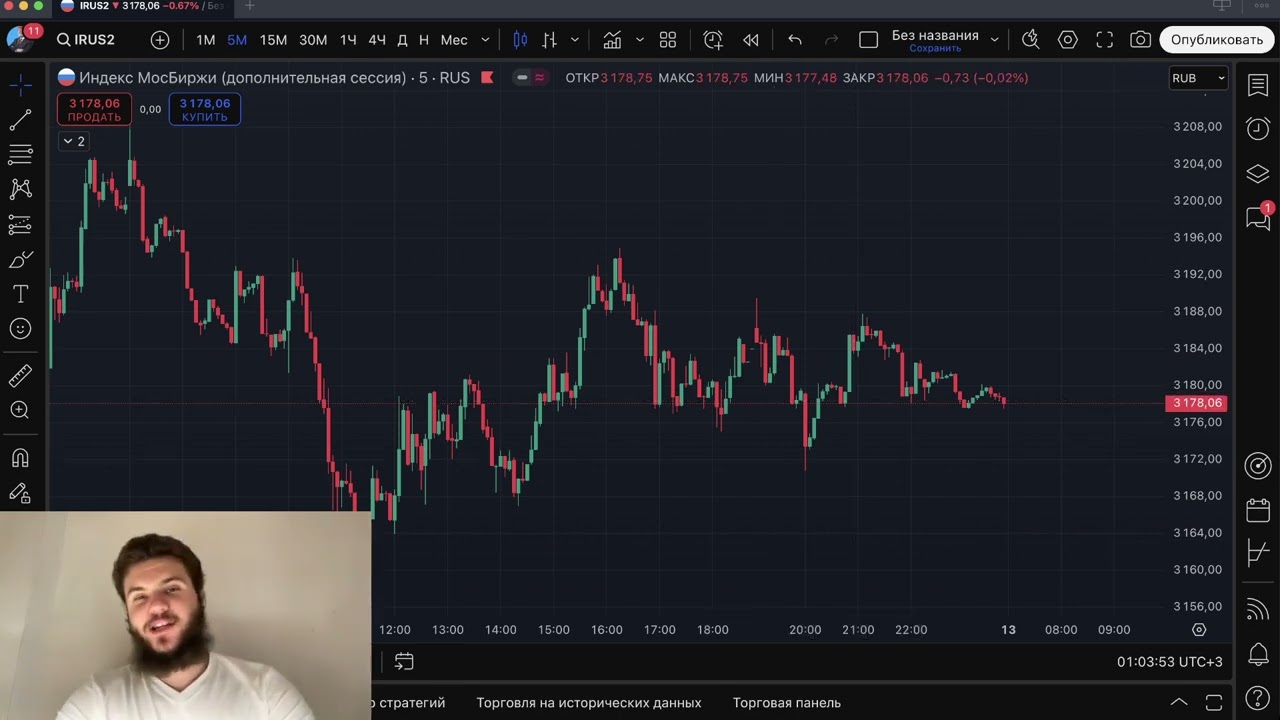Open the chart patterns tool
The height and width of the screenshot is (720, 1280).
[x=20, y=189]
